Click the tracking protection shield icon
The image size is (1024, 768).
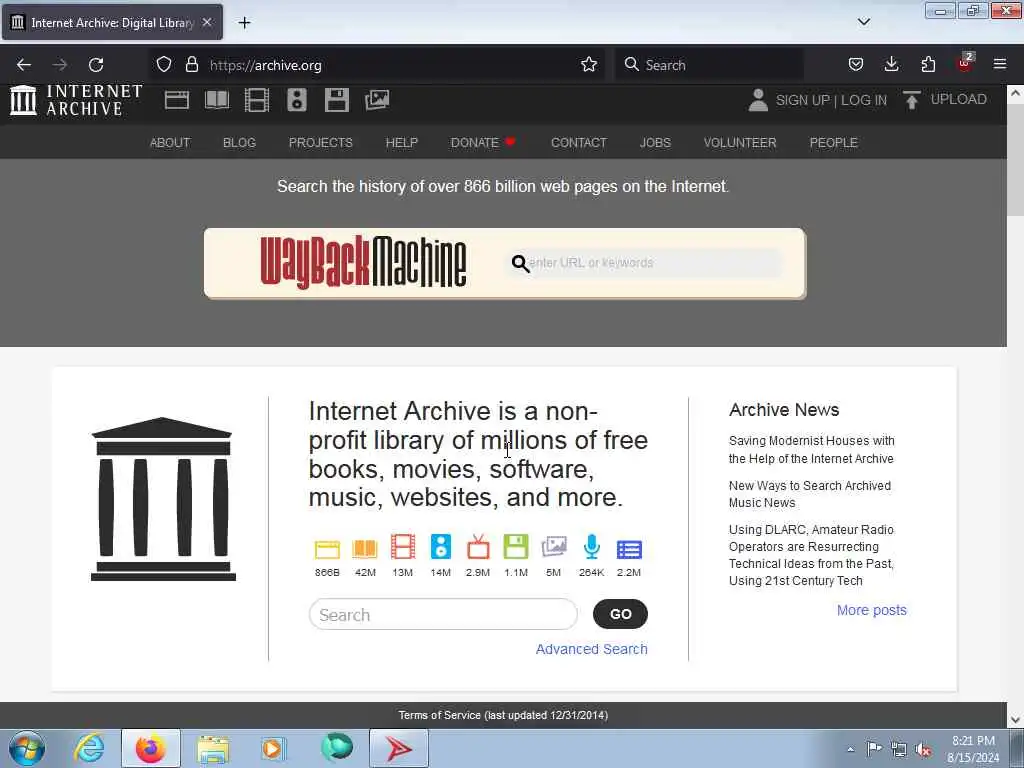[164, 65]
